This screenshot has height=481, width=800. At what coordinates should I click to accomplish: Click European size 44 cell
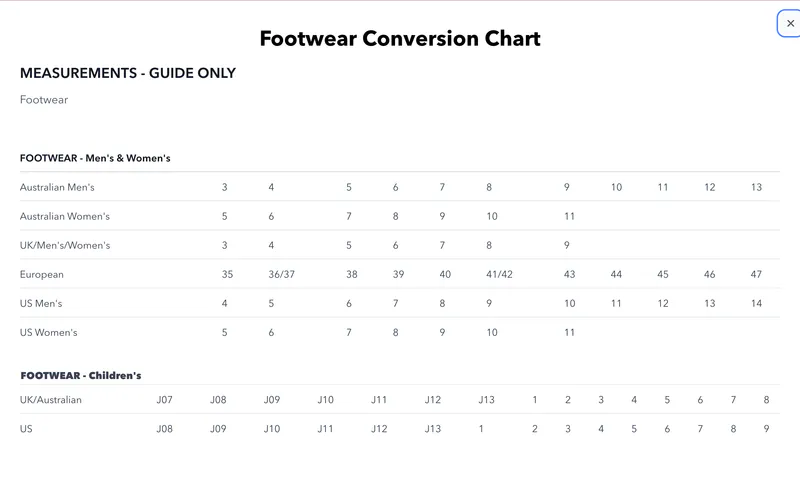pyautogui.click(x=616, y=274)
